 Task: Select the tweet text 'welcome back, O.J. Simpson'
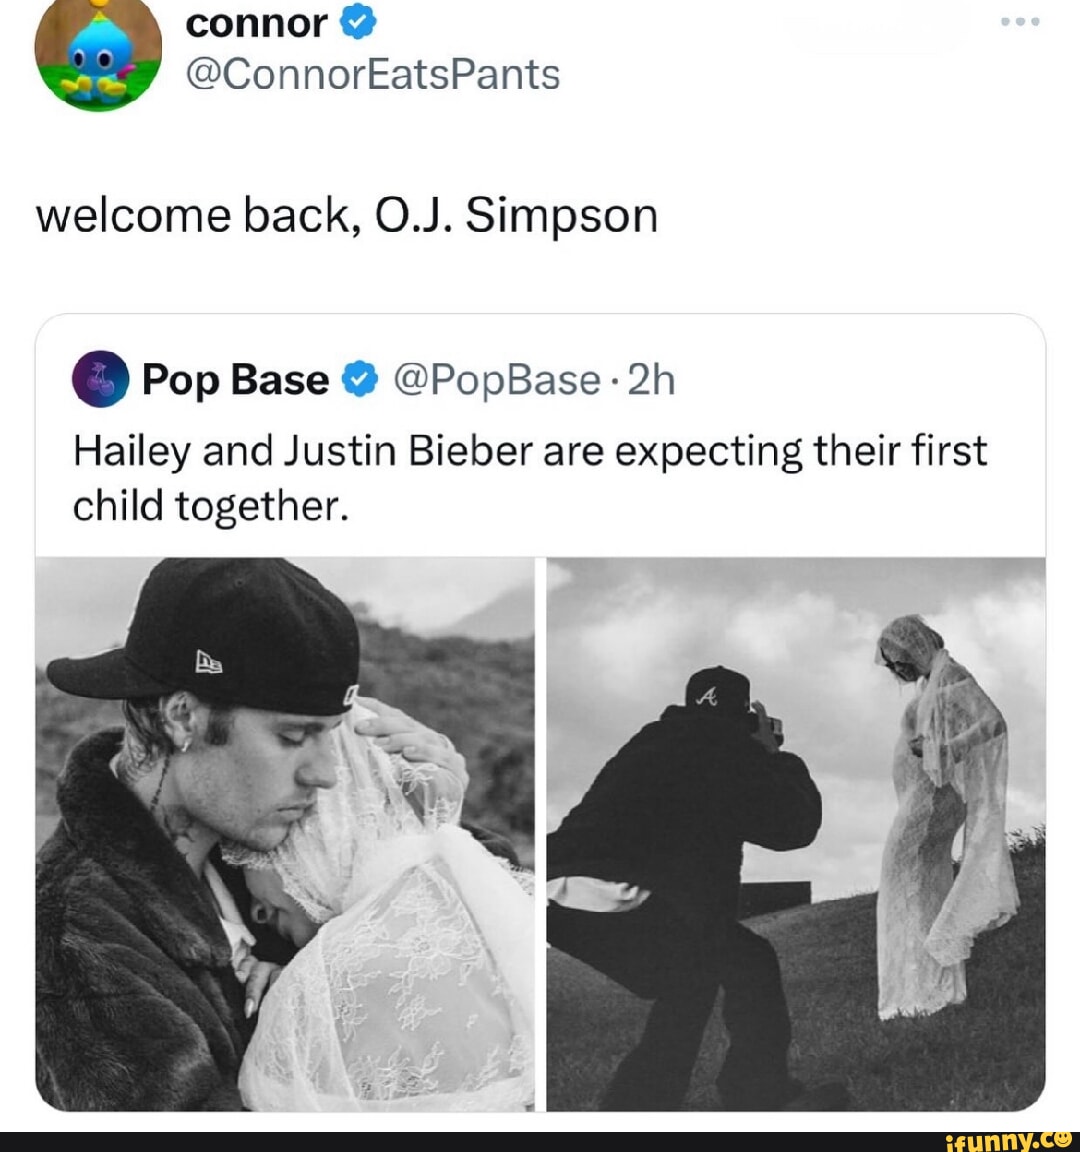point(346,213)
